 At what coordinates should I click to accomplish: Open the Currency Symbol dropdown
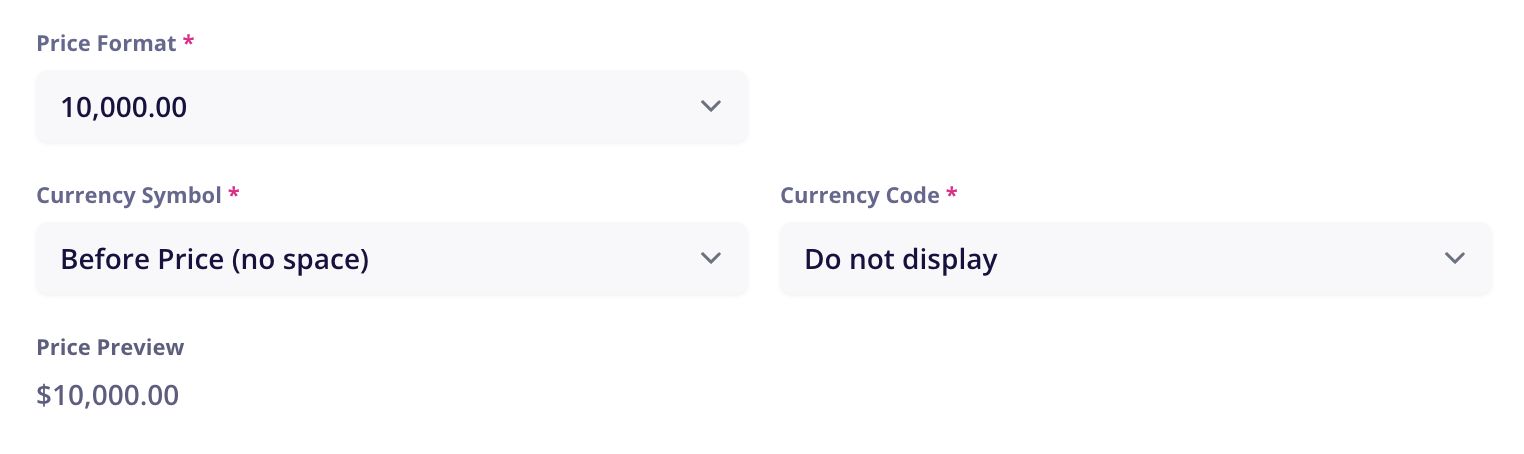point(391,258)
